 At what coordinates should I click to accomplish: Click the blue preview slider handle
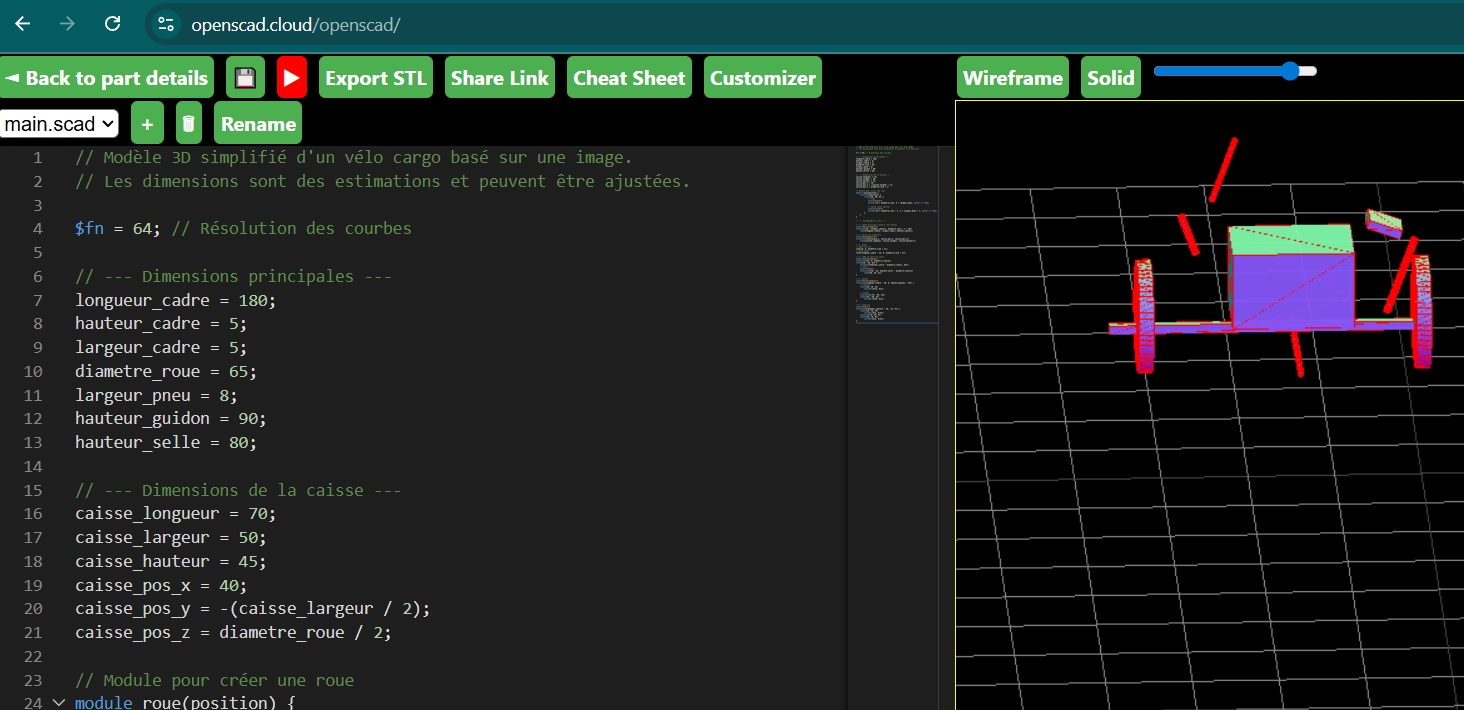pos(1290,71)
